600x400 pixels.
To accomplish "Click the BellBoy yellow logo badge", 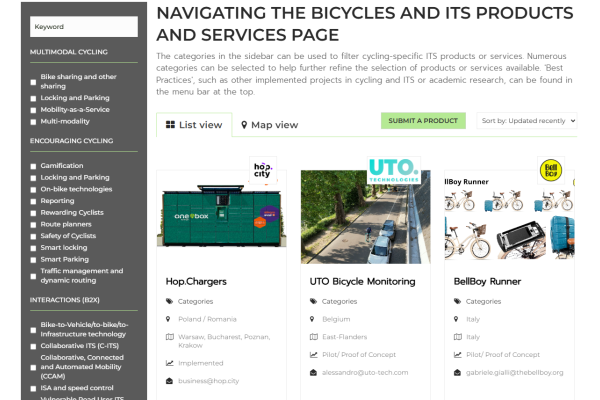I will 549,168.
